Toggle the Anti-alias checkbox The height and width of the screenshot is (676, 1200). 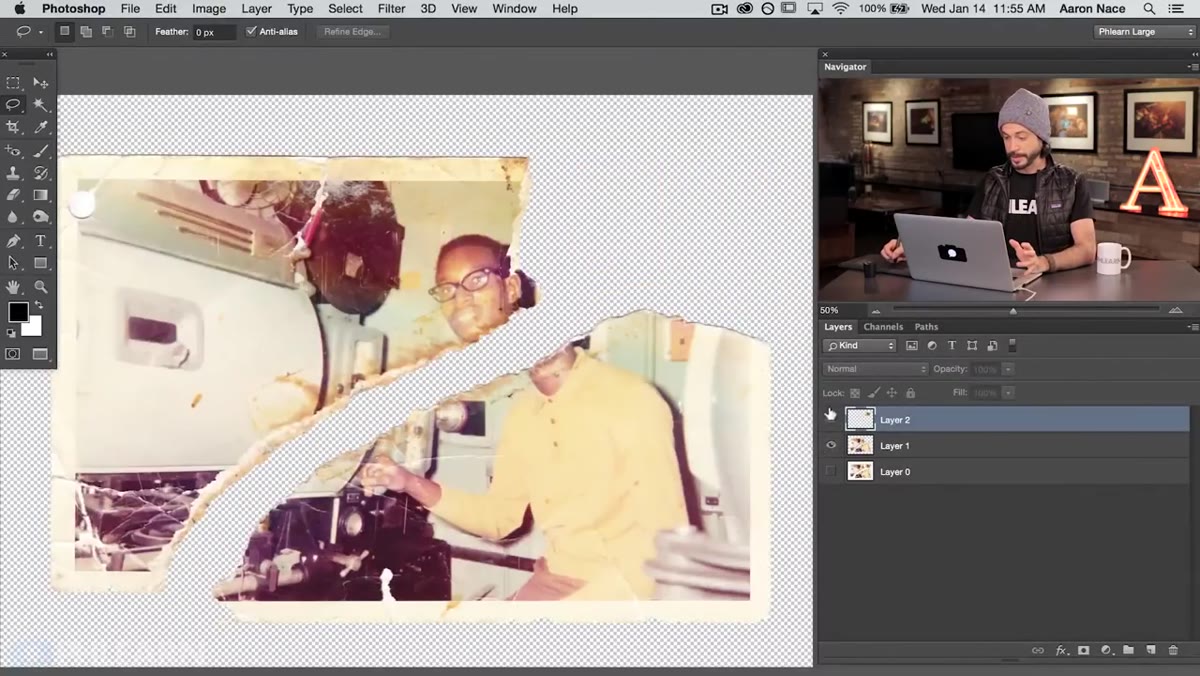[x=251, y=32]
